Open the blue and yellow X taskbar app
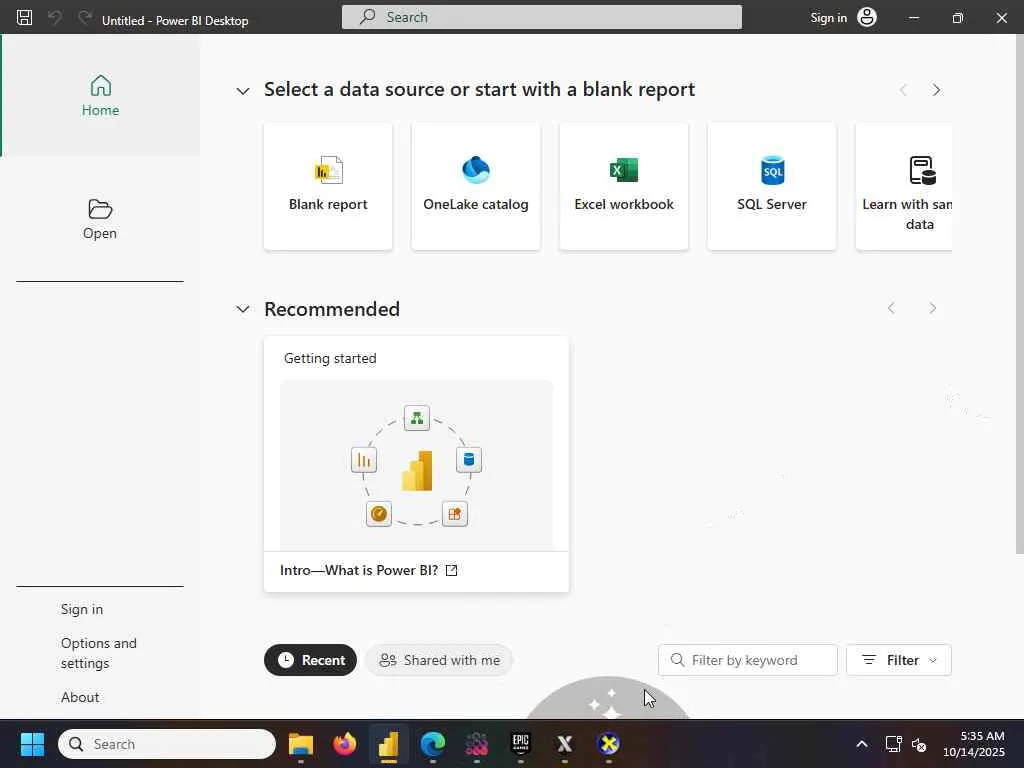 pos(609,744)
